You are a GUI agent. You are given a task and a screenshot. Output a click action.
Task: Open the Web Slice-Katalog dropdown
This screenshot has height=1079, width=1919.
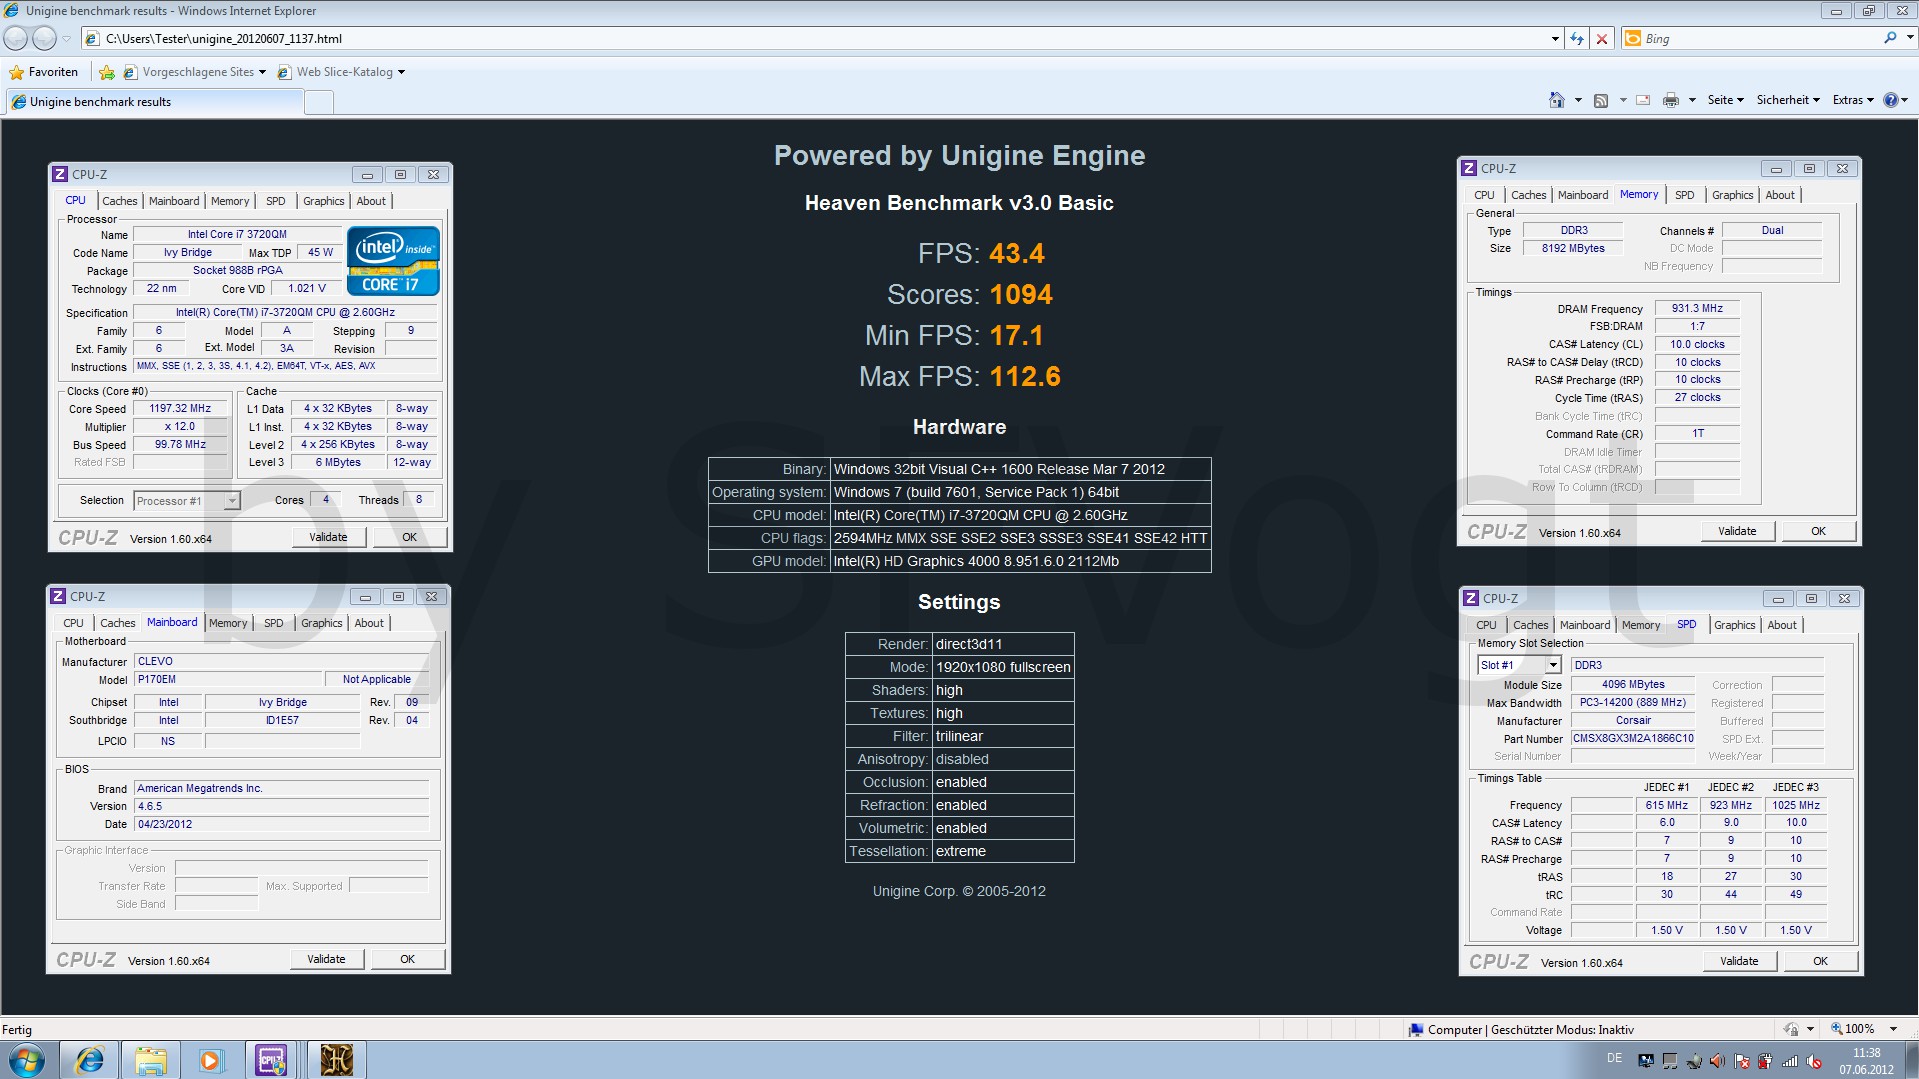coord(401,72)
